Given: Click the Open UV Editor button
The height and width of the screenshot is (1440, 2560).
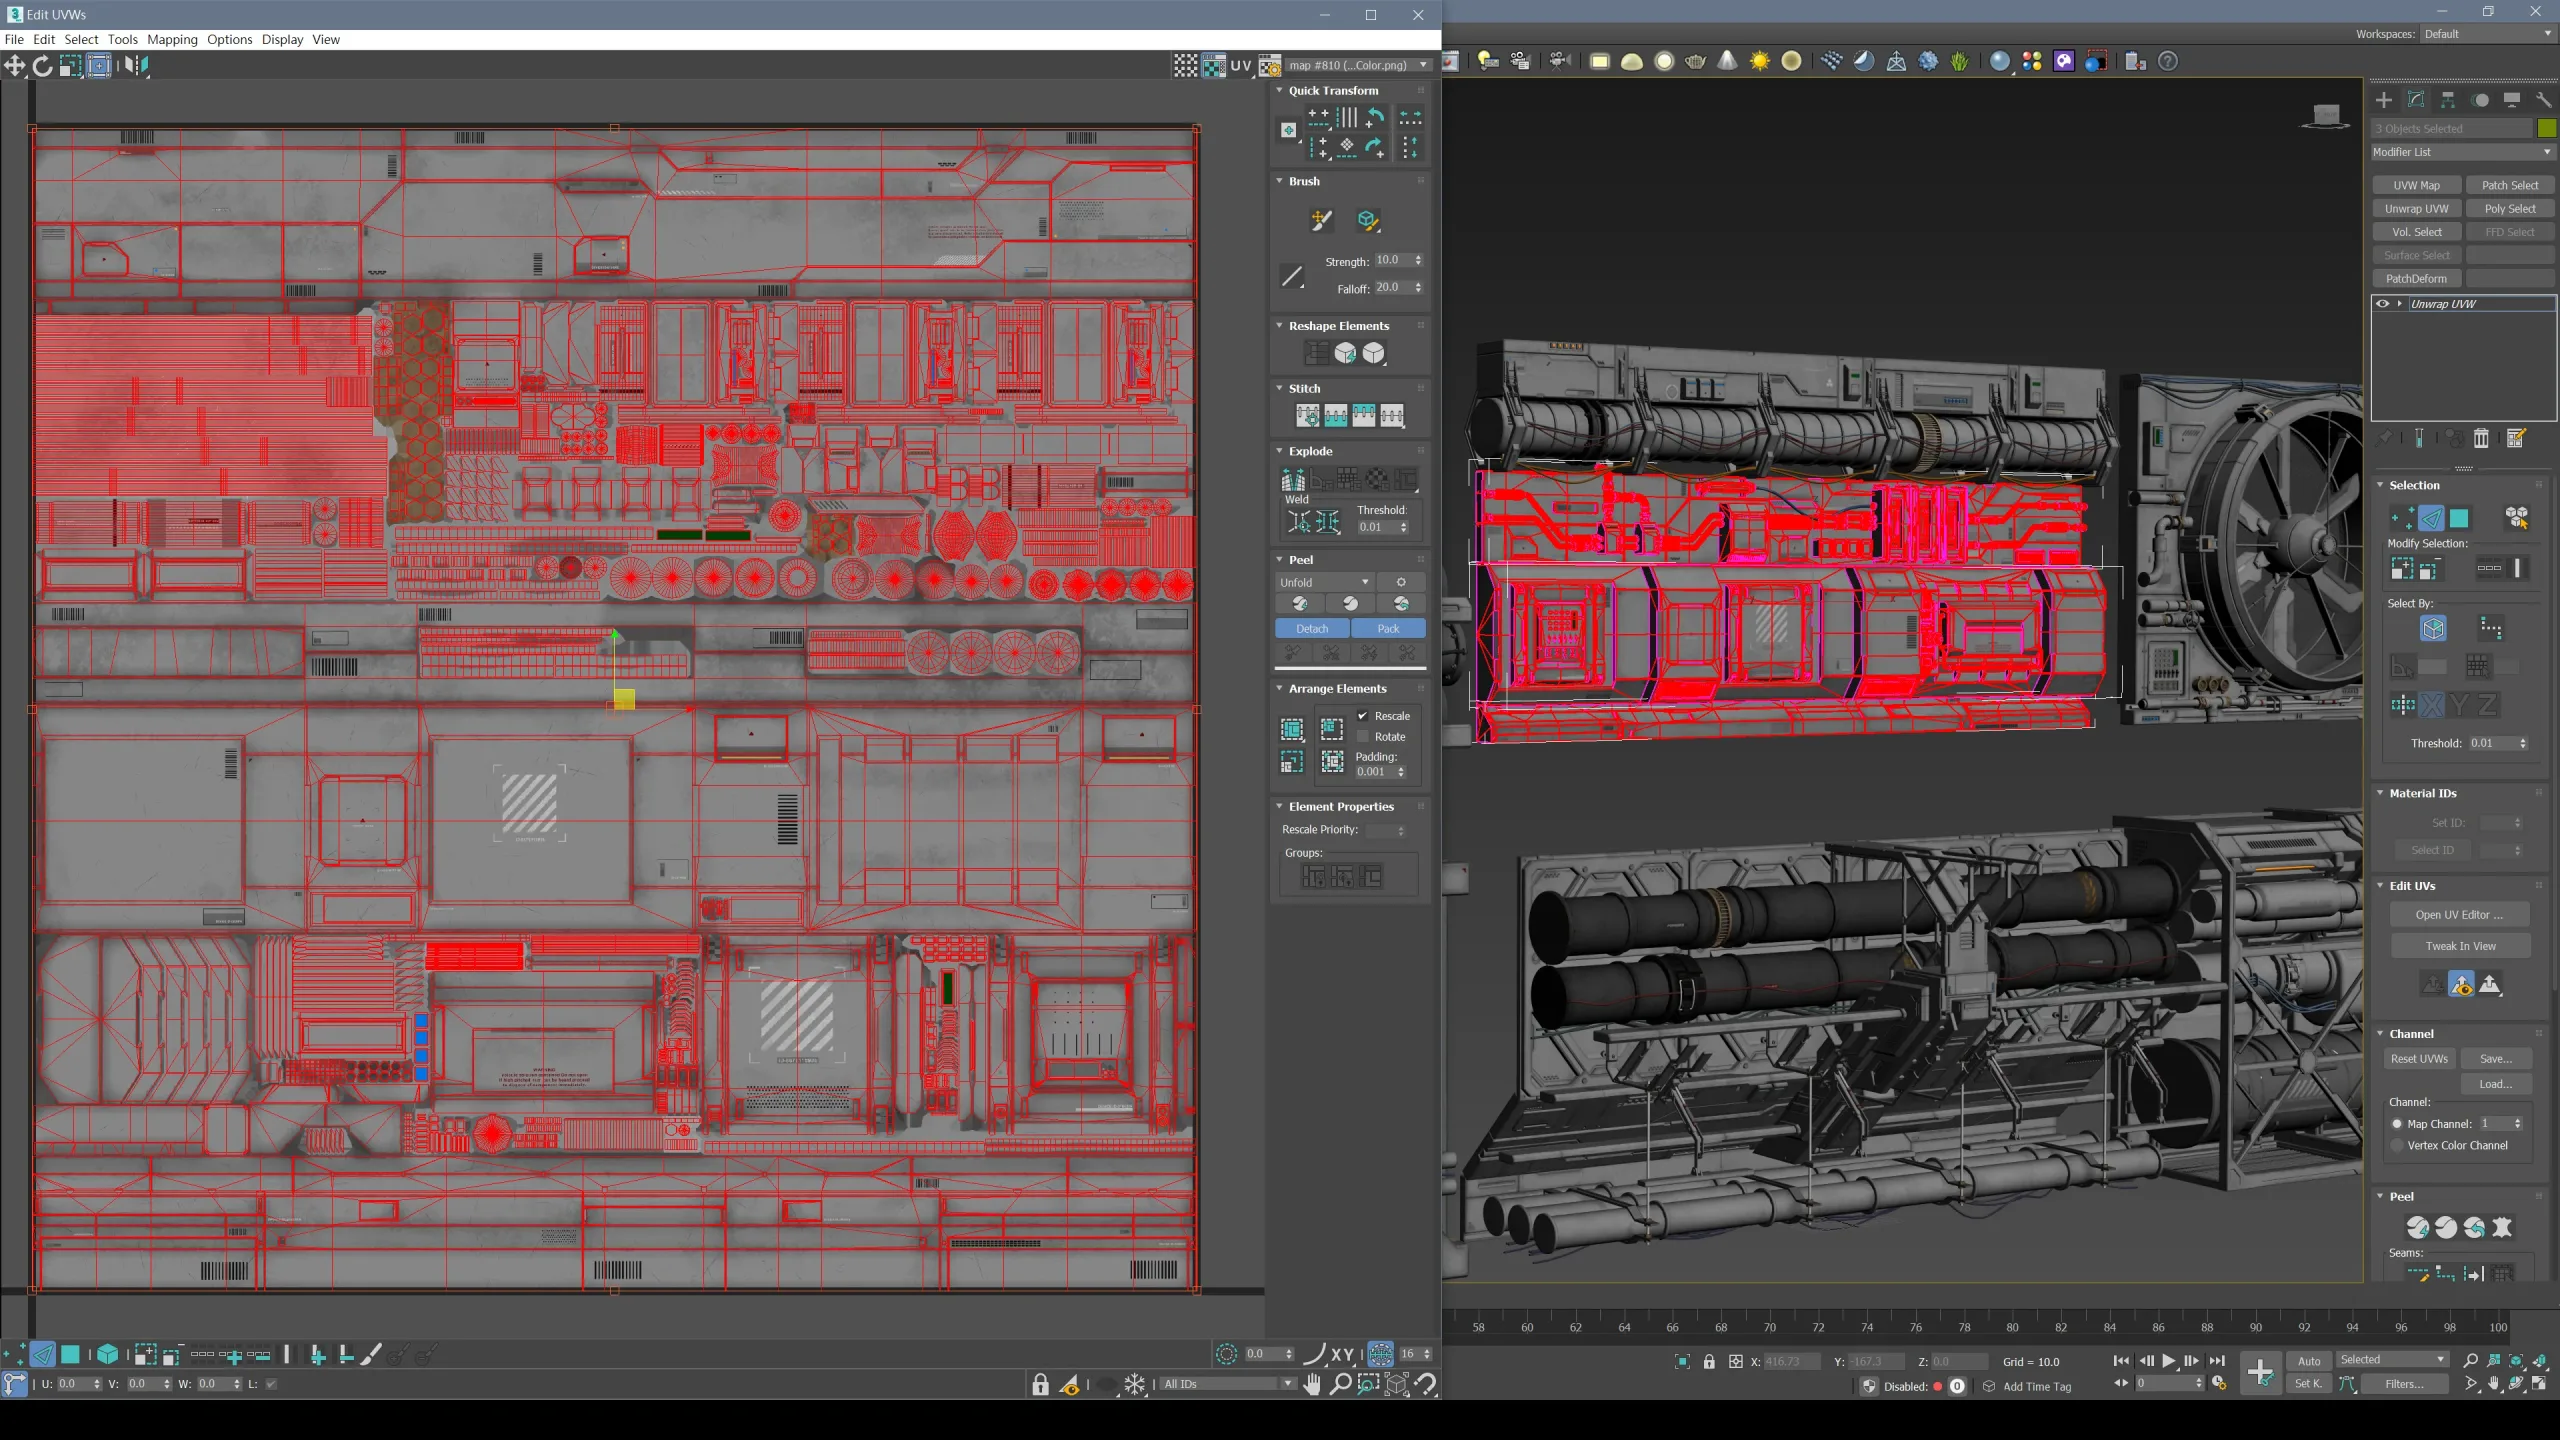Looking at the screenshot, I should [2459, 915].
